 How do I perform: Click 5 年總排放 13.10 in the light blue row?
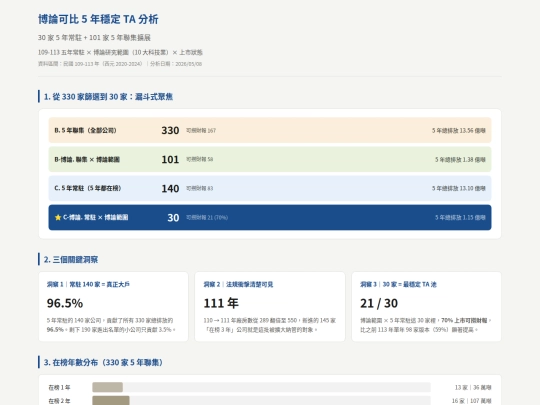[x=459, y=188]
